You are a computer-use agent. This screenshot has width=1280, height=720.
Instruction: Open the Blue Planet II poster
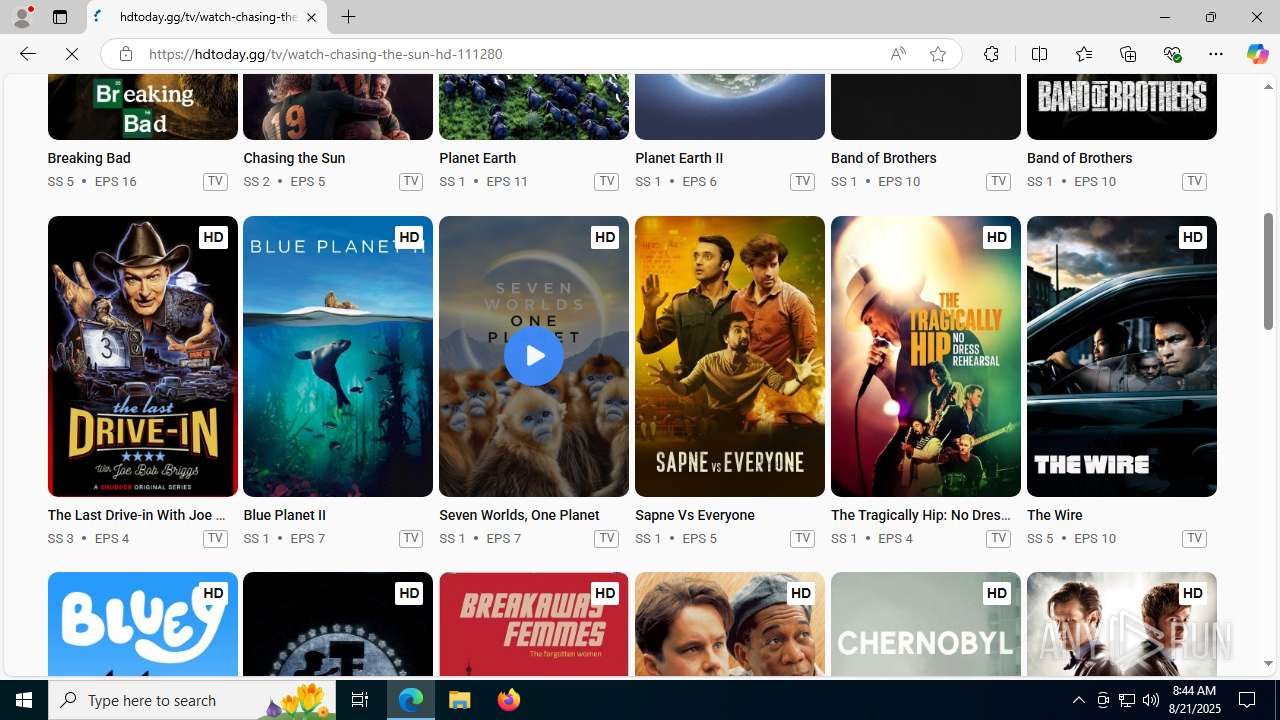click(x=338, y=356)
